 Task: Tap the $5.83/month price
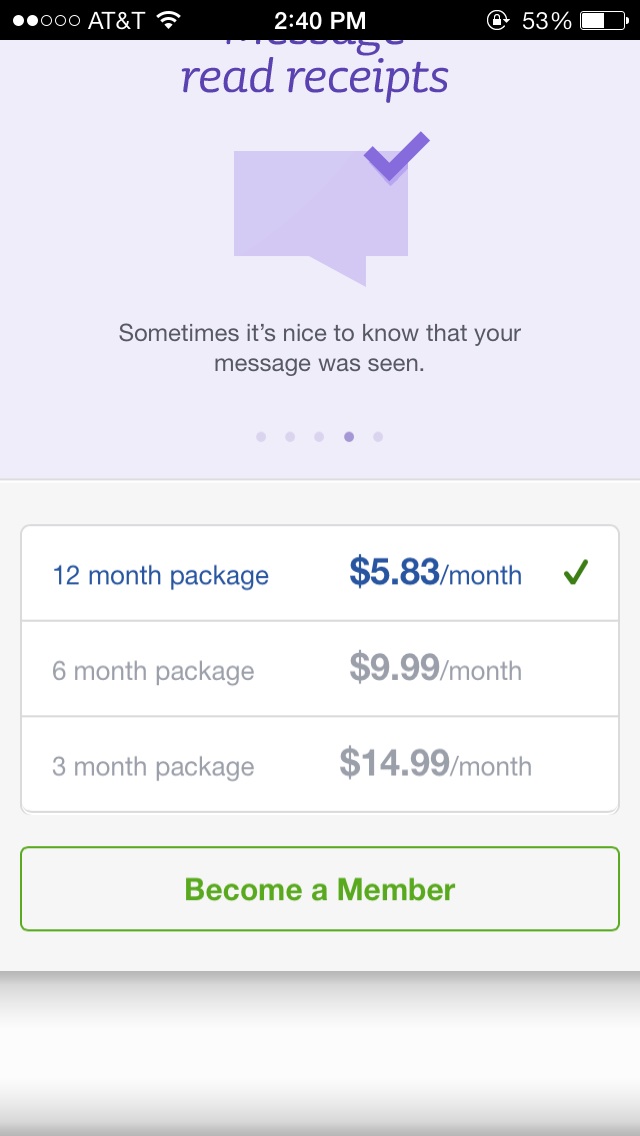(x=435, y=573)
